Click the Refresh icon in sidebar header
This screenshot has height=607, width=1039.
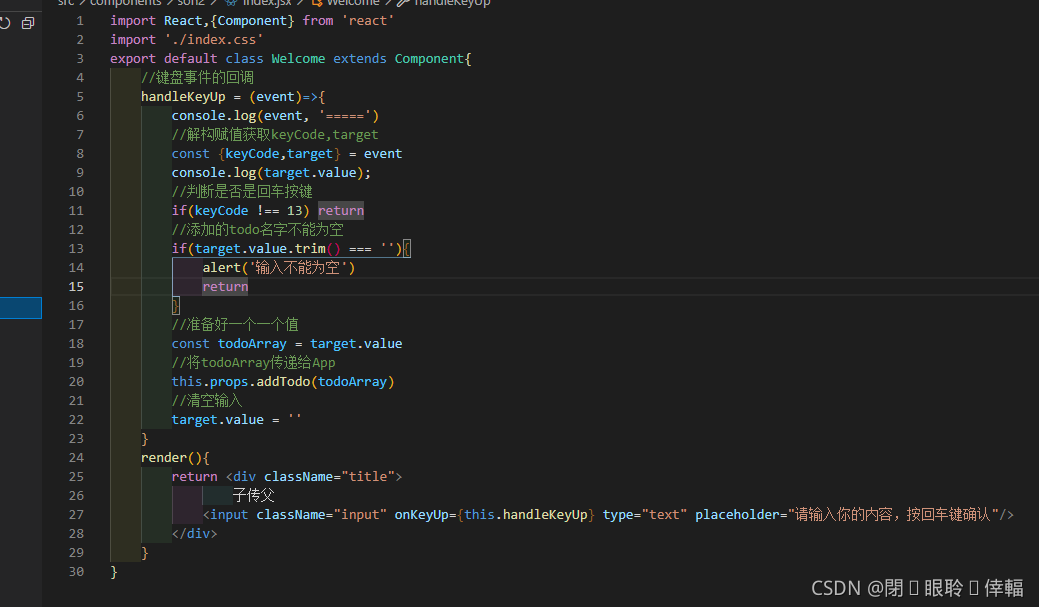coord(5,23)
